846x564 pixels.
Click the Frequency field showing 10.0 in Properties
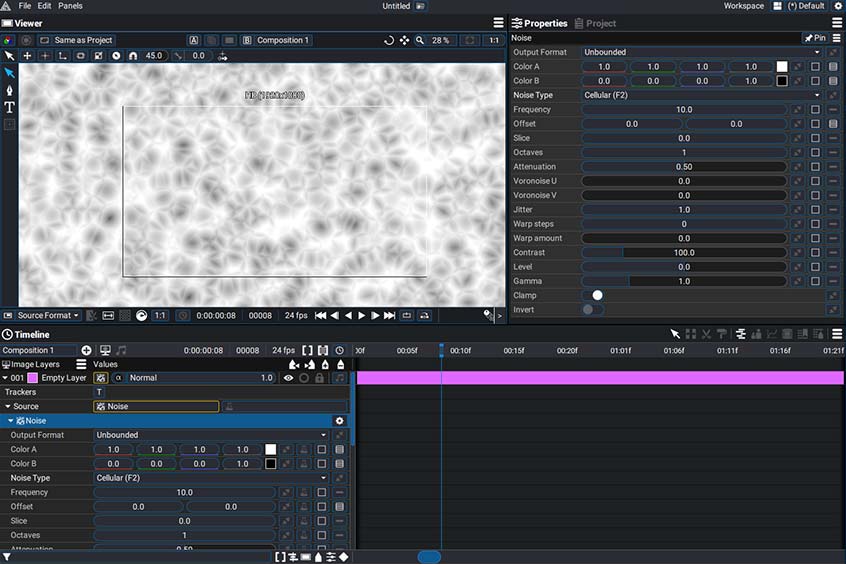click(x=684, y=109)
